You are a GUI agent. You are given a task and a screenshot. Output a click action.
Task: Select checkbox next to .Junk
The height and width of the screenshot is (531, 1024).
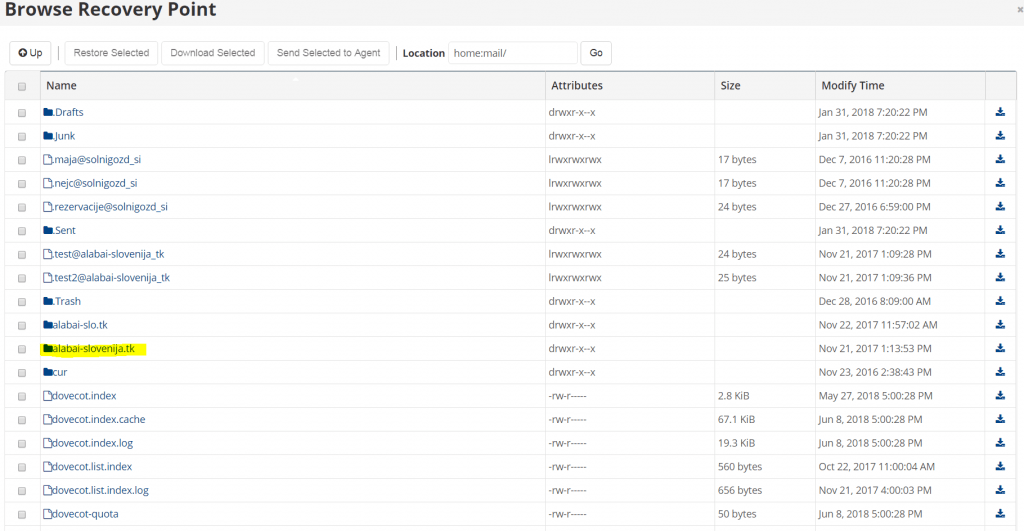click(x=22, y=137)
